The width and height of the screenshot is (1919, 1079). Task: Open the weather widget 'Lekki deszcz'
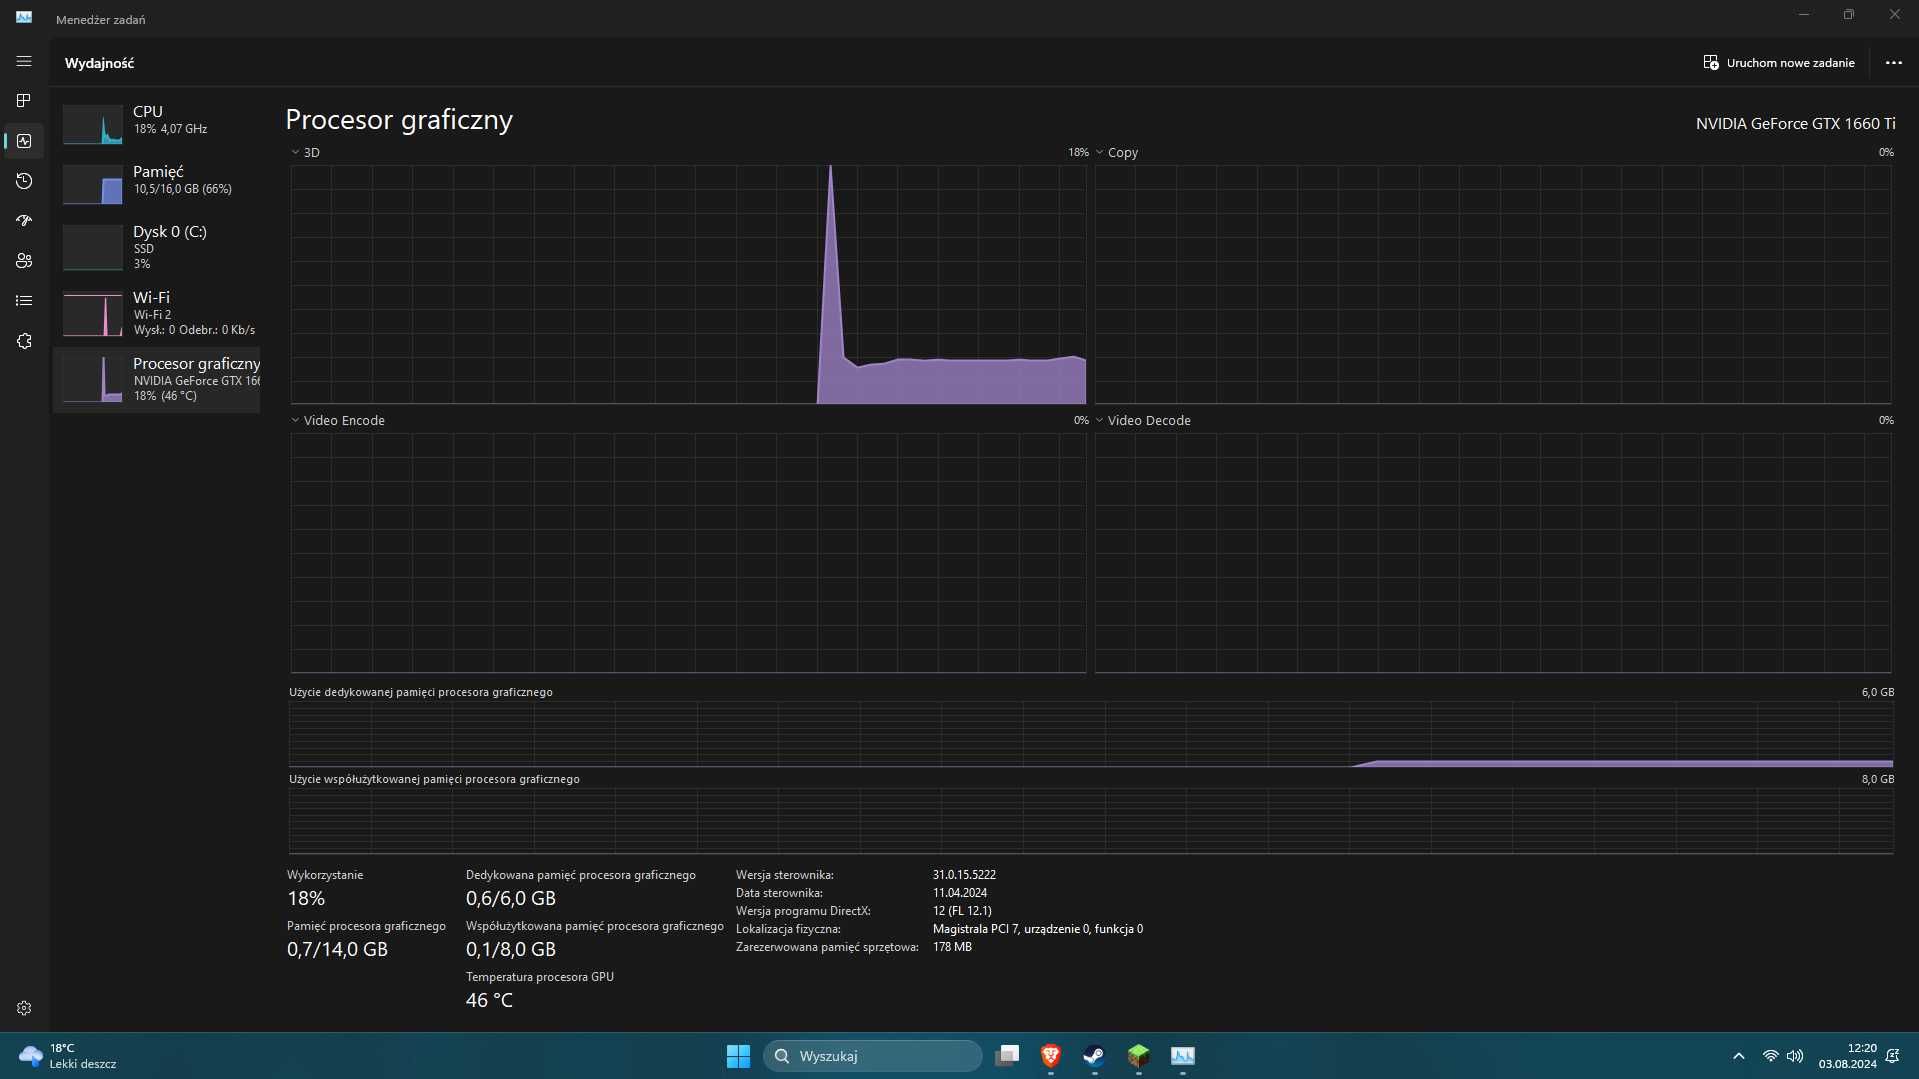point(68,1056)
